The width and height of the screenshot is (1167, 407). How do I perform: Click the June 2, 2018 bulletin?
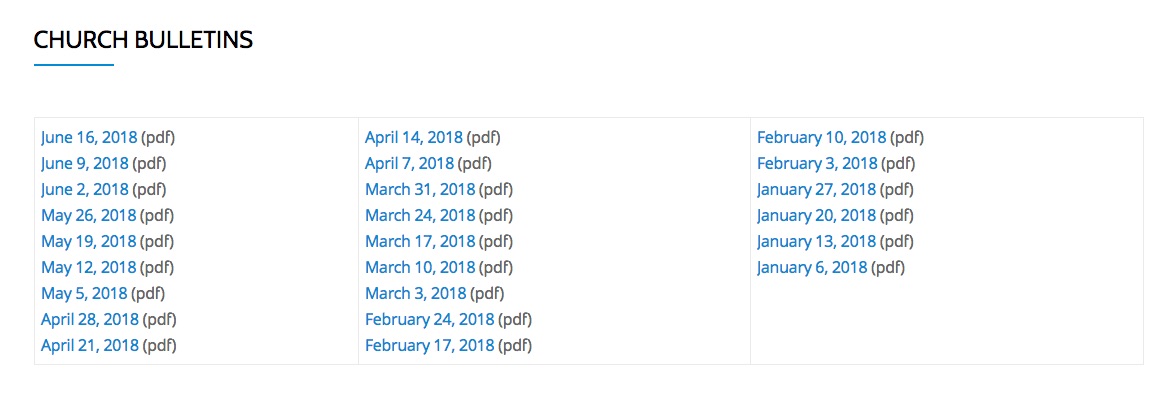point(85,190)
